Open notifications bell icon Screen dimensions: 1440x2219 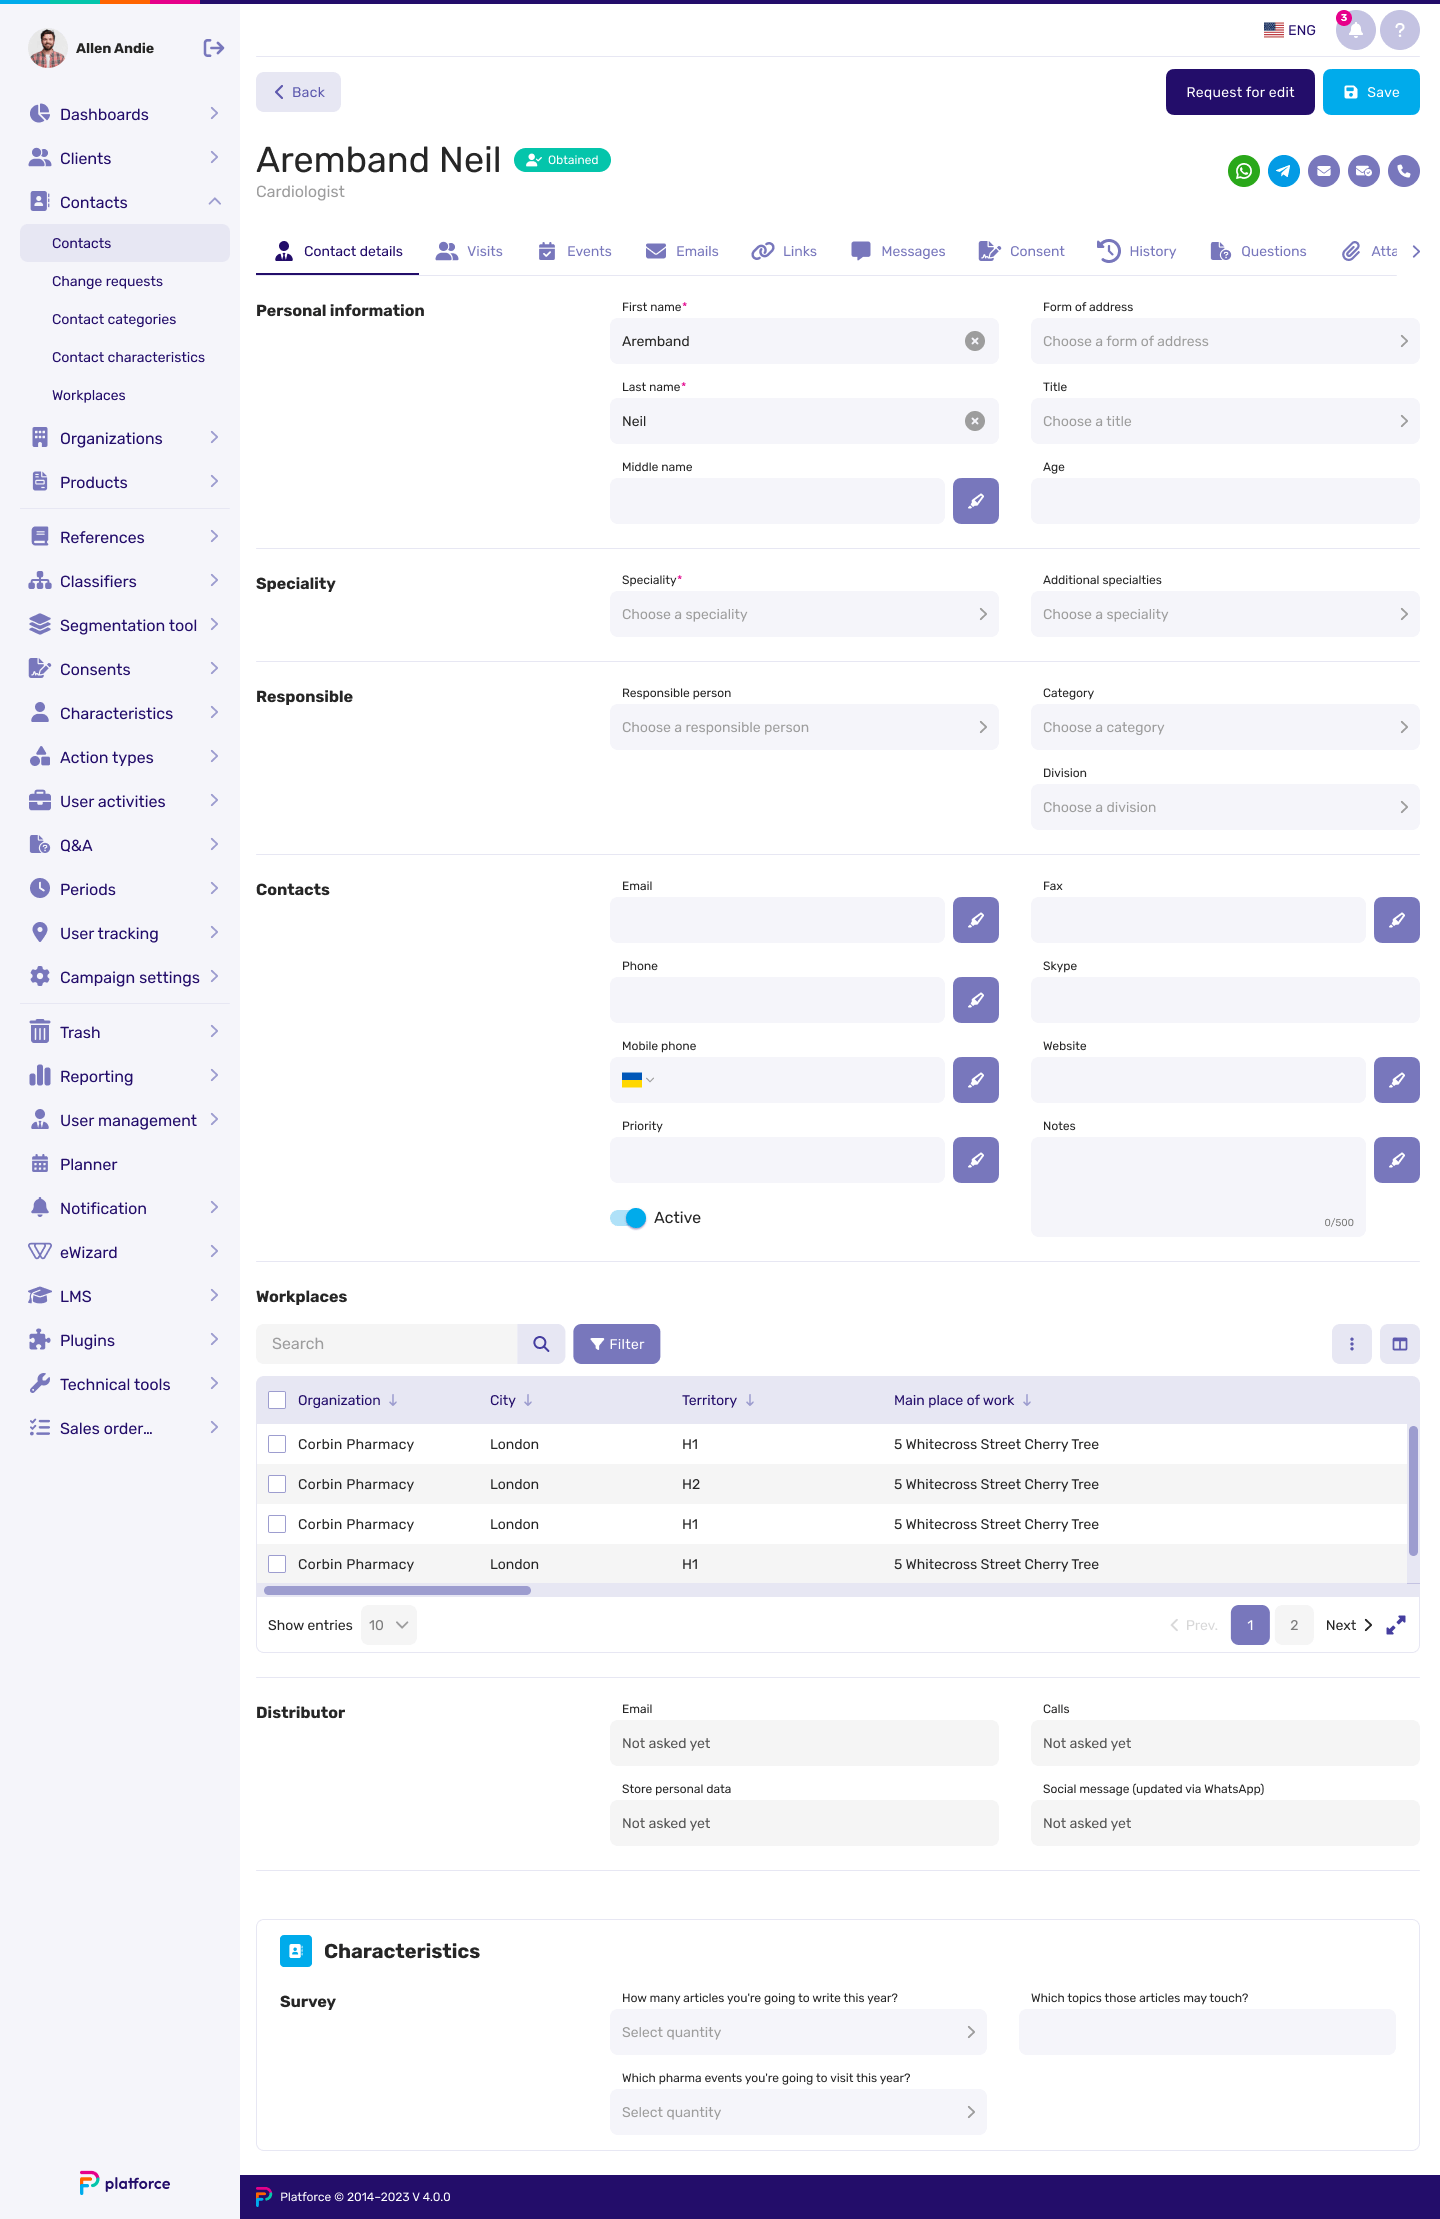[x=1355, y=30]
